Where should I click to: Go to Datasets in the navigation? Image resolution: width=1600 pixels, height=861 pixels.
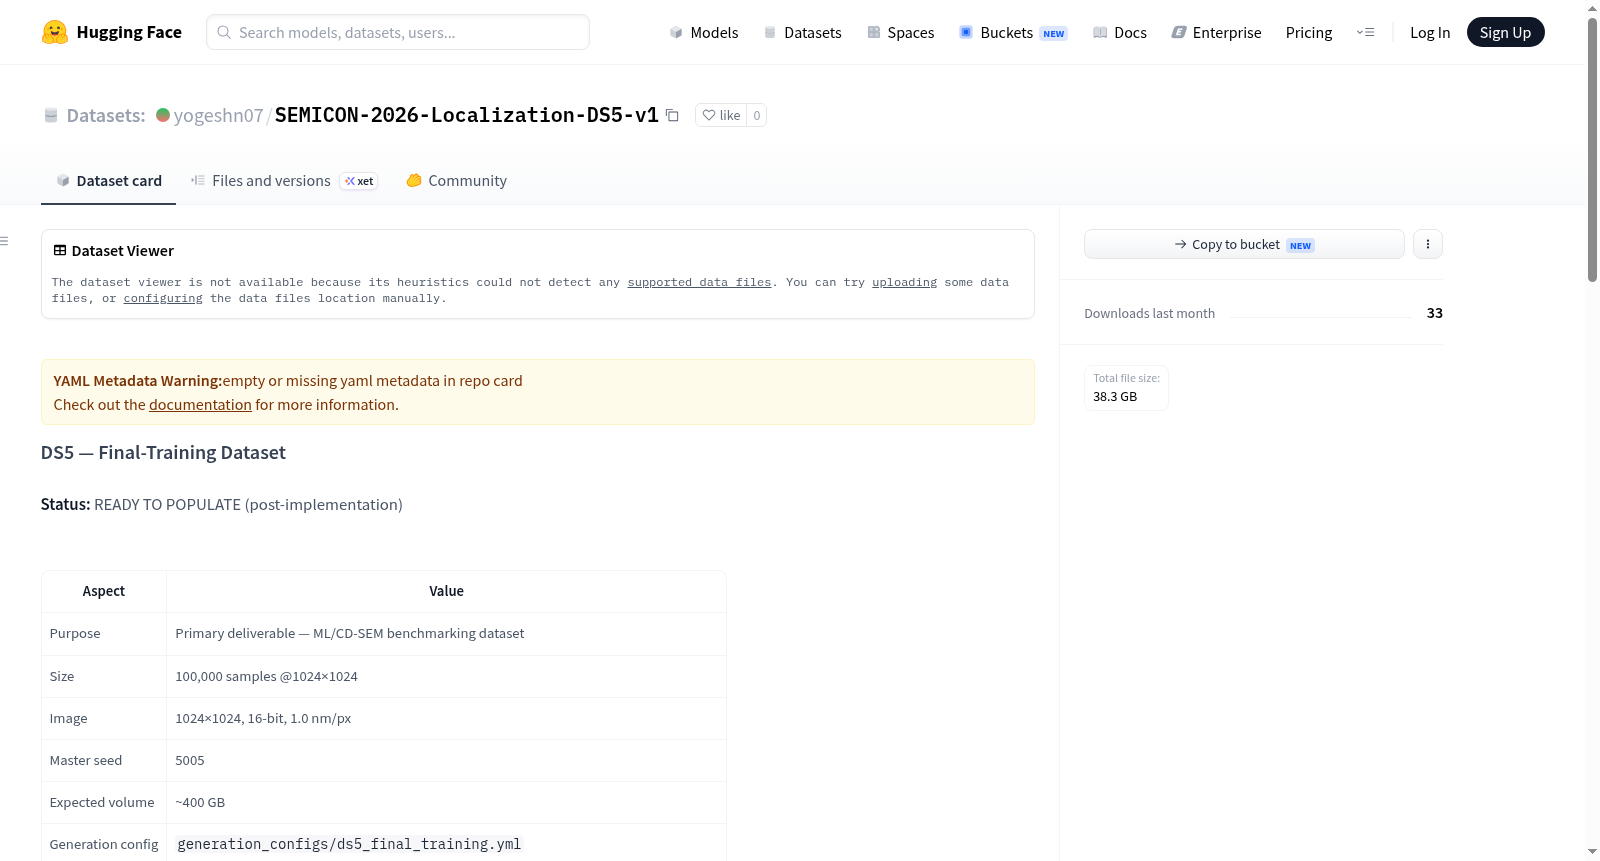[x=803, y=32]
